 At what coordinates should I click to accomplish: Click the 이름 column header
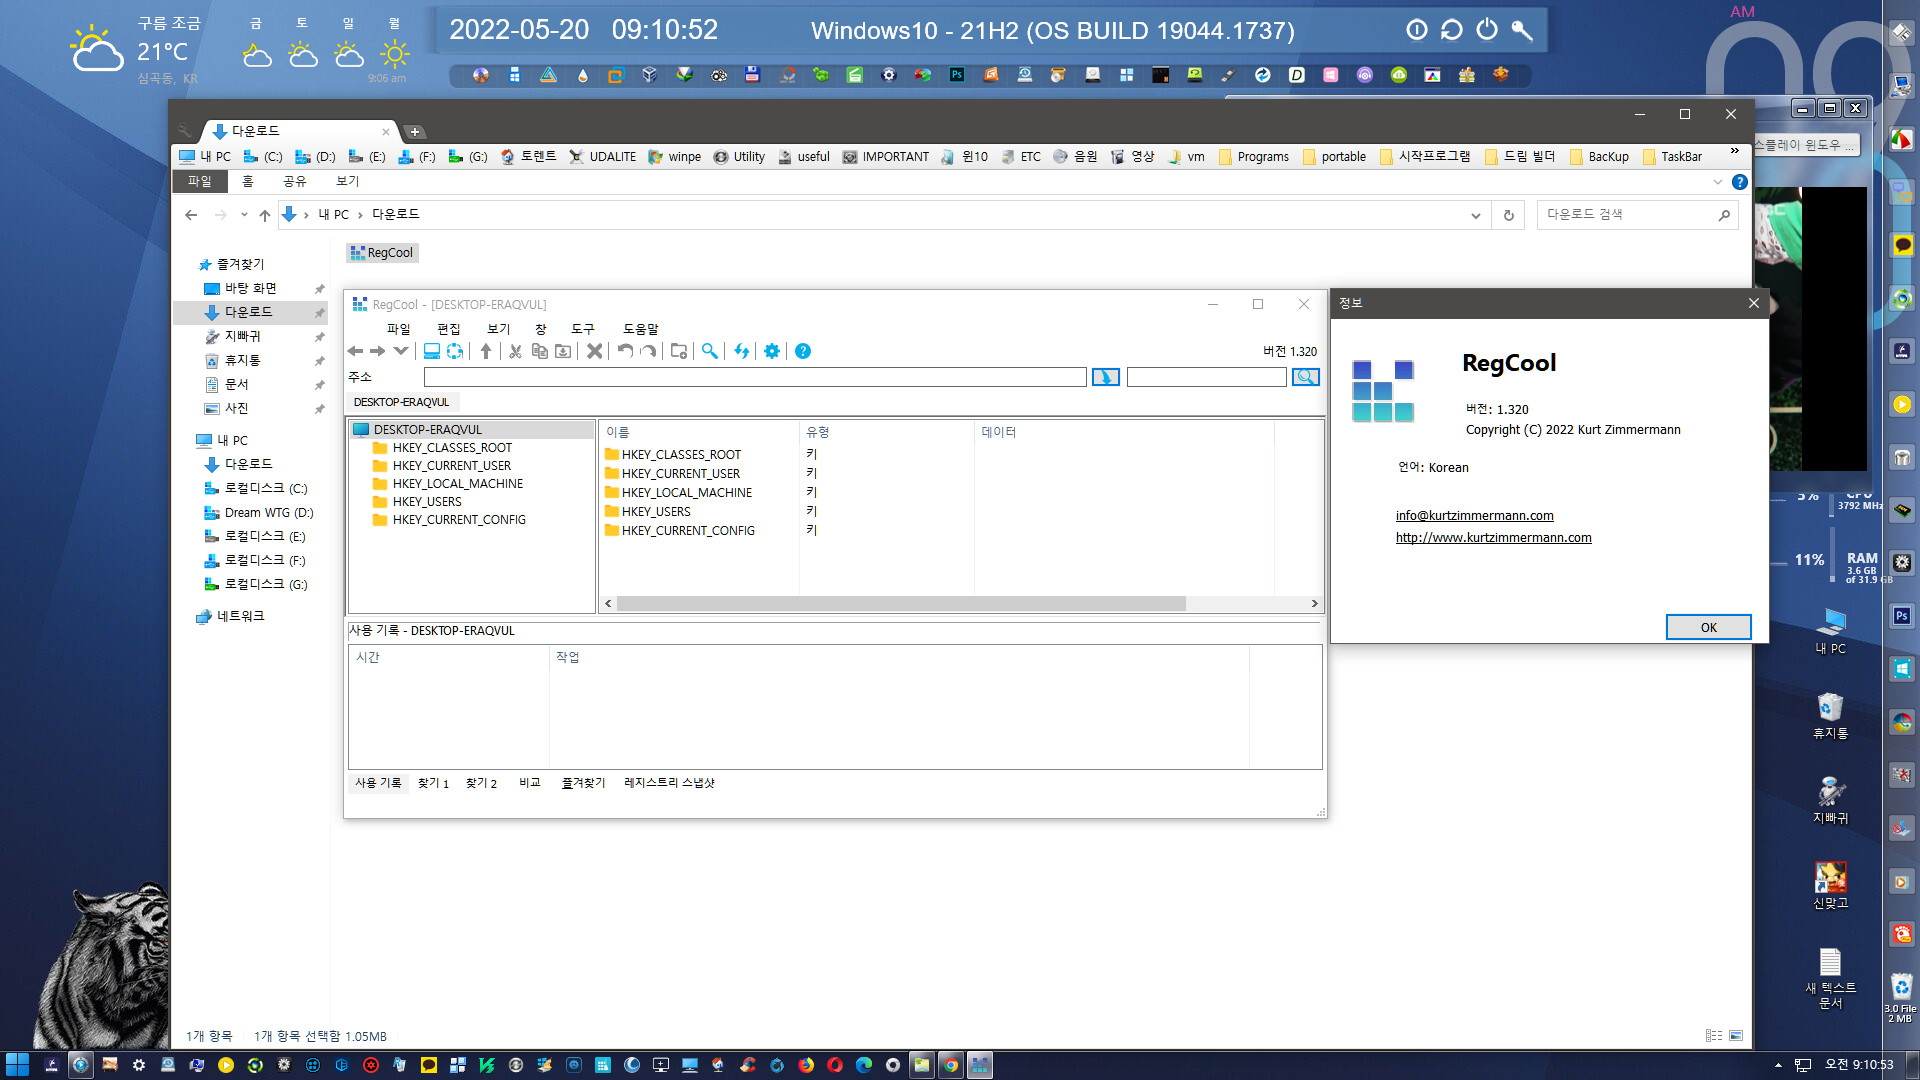pos(698,432)
